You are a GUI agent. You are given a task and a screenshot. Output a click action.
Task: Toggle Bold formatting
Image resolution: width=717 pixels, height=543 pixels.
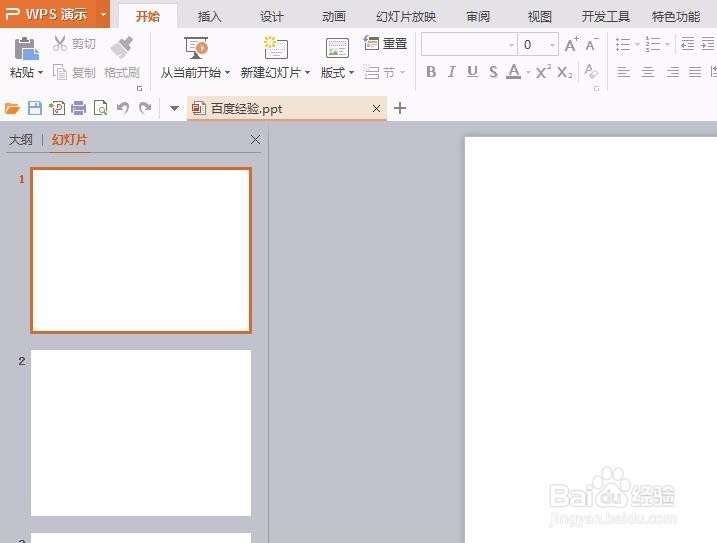pos(431,72)
